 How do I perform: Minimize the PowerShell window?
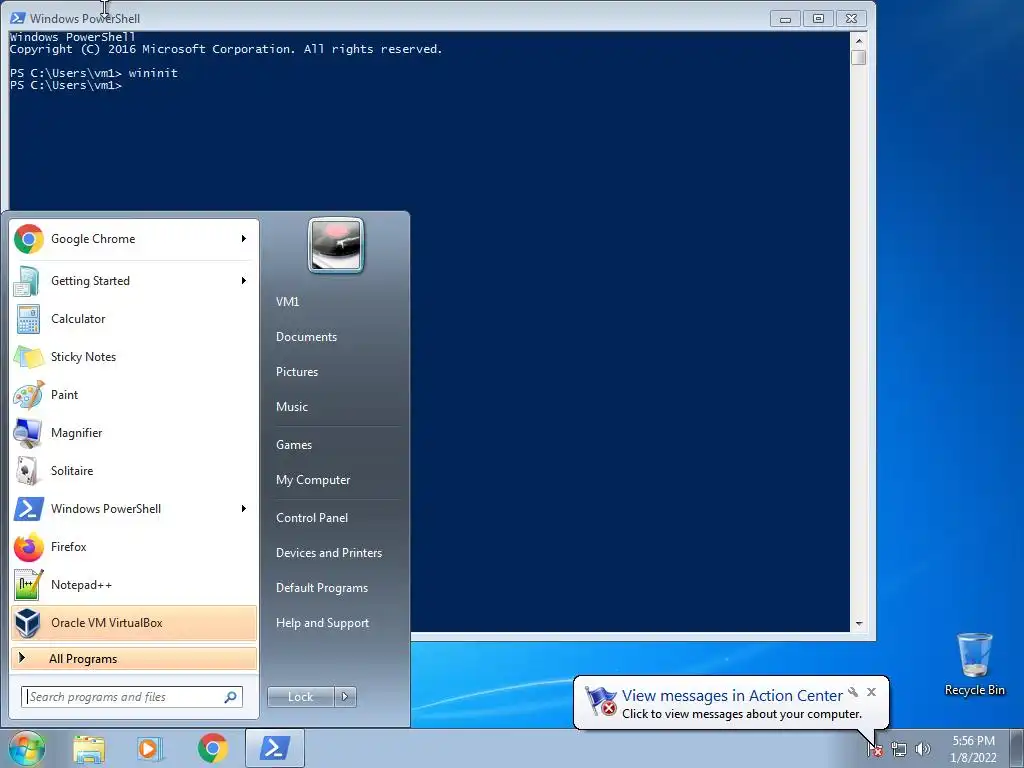click(x=786, y=19)
